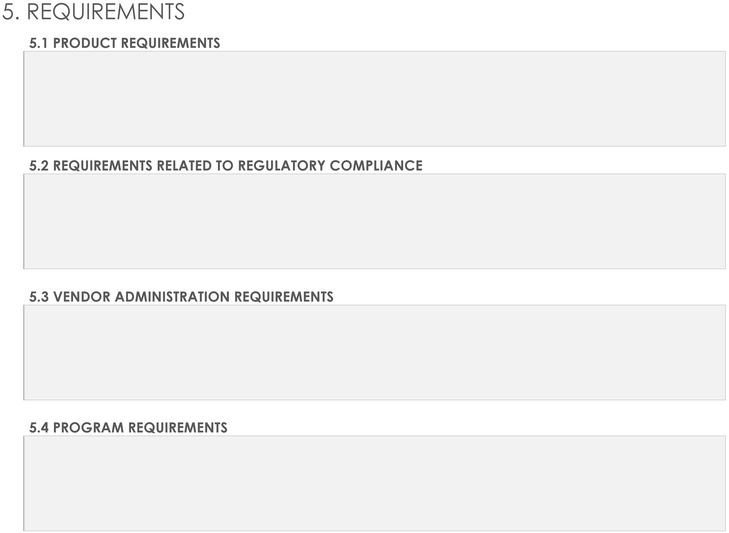Click inside the Vendor Administration Requirements text box
729x533 pixels.
[374, 353]
